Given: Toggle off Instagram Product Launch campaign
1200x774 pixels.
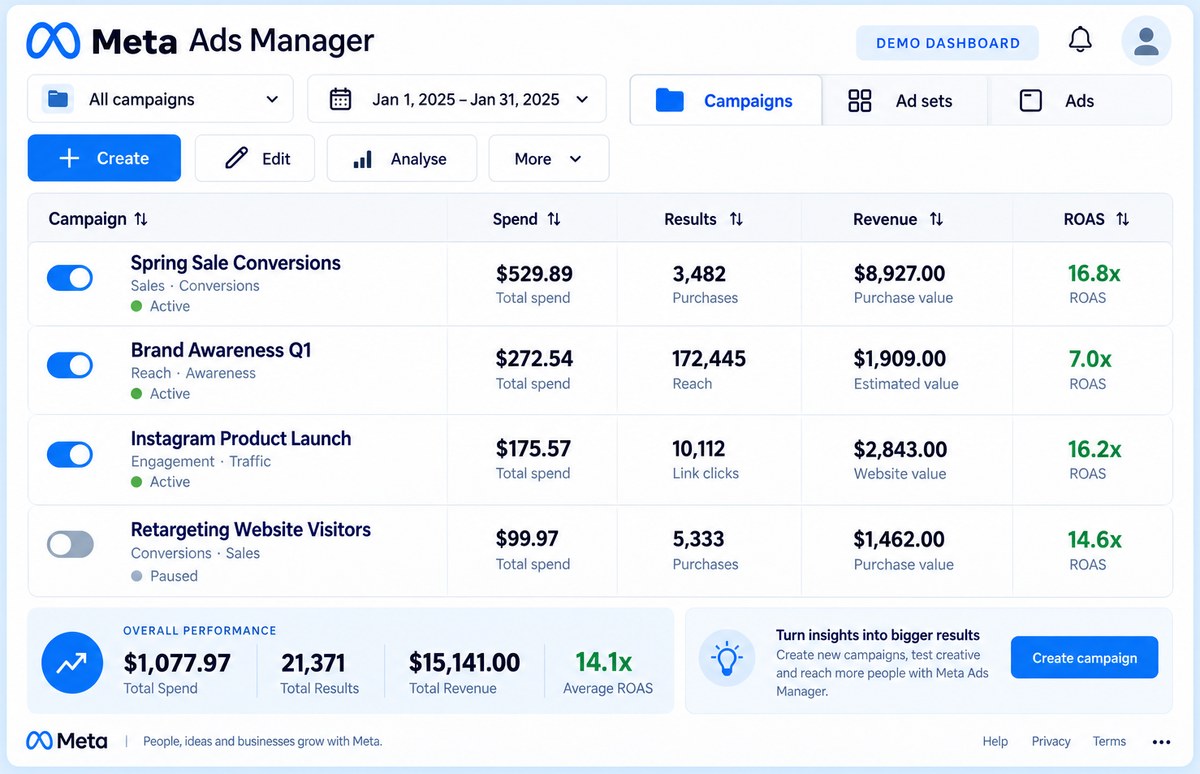Looking at the screenshot, I should [x=70, y=454].
